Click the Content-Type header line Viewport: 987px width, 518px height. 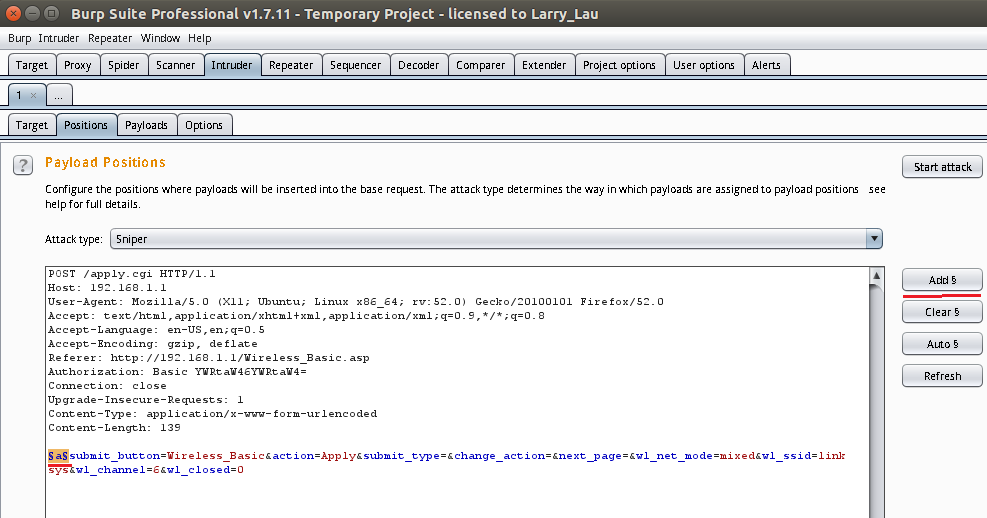tap(212, 414)
